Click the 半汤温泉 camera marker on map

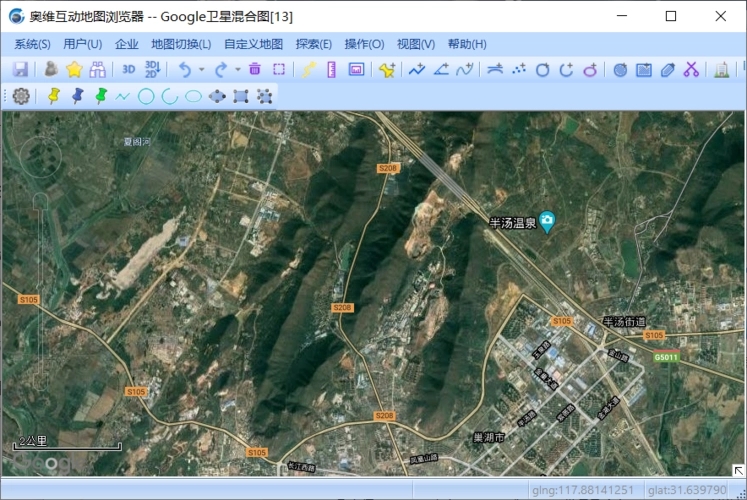(x=548, y=222)
